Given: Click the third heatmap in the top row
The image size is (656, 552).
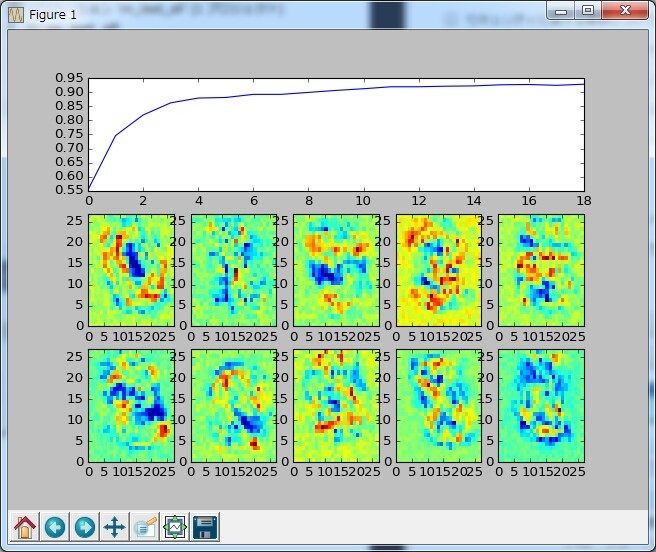Looking at the screenshot, I should pos(336,270).
